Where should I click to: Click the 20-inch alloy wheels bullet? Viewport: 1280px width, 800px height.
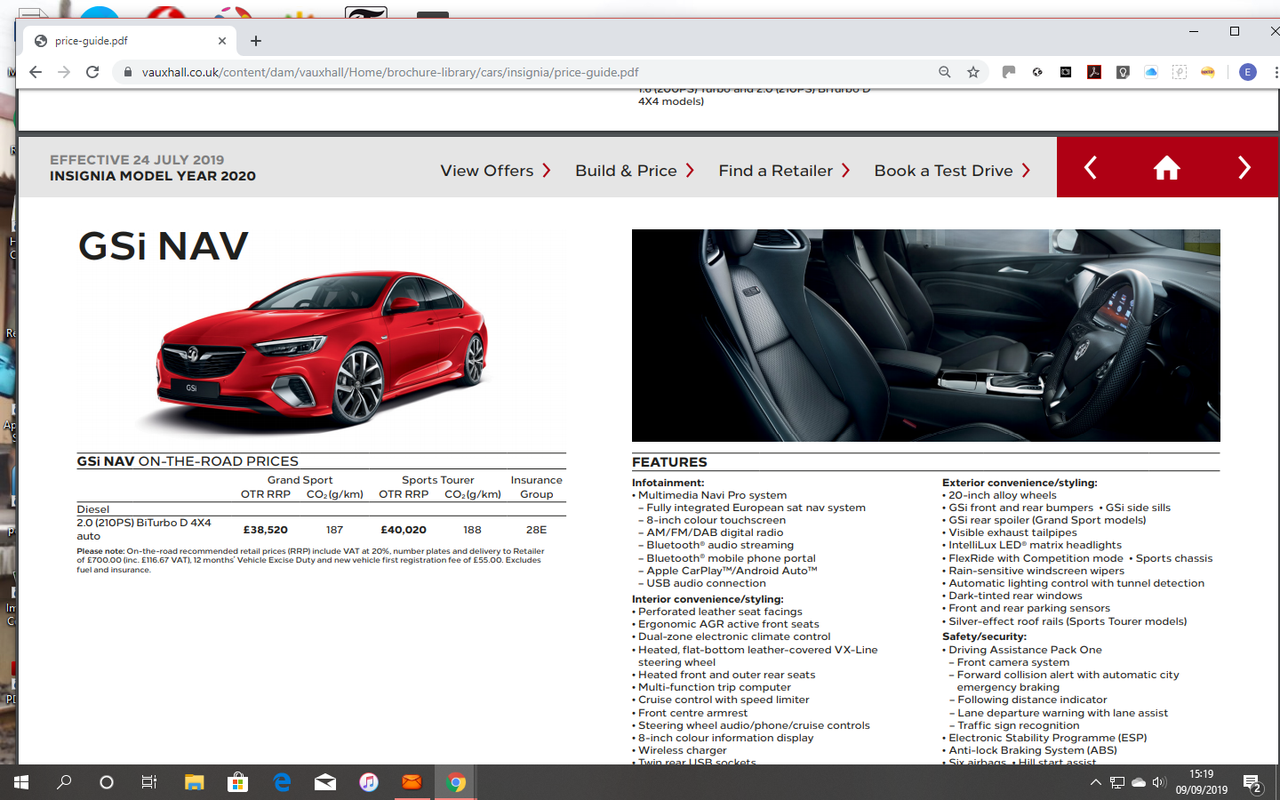(1000, 495)
